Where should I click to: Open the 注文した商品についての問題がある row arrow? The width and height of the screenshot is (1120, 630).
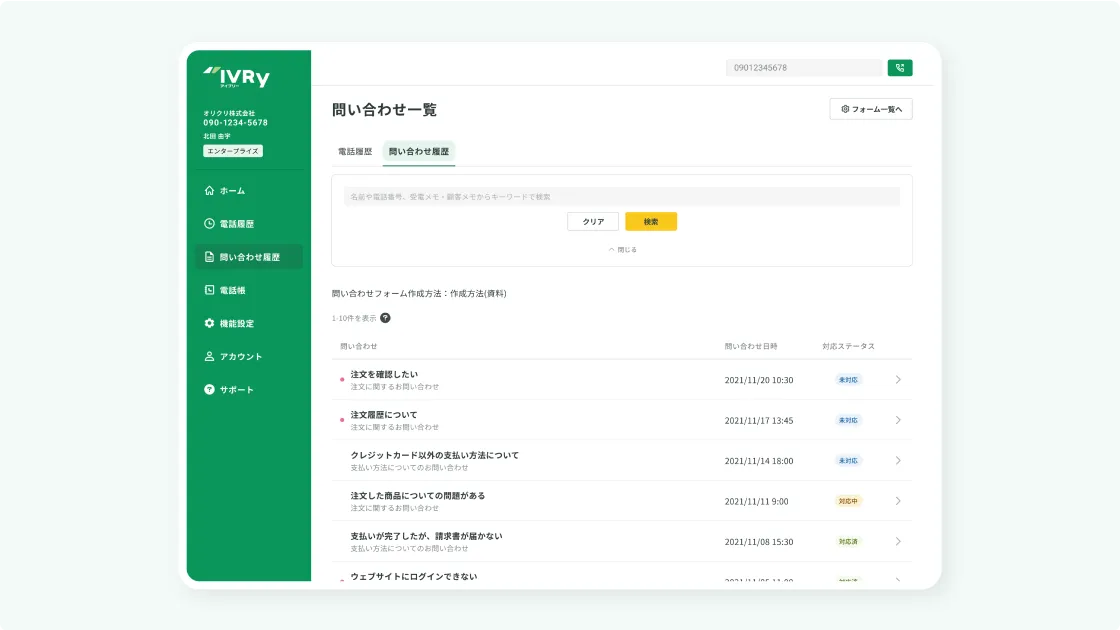tap(898, 501)
